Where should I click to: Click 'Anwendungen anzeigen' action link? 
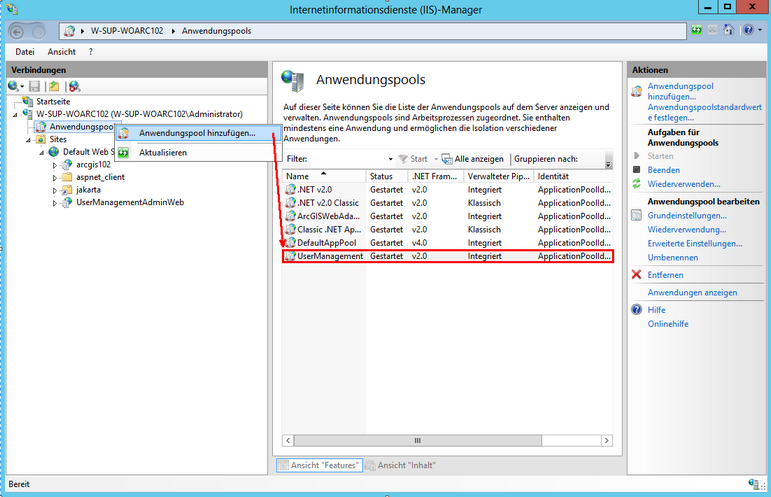click(692, 292)
